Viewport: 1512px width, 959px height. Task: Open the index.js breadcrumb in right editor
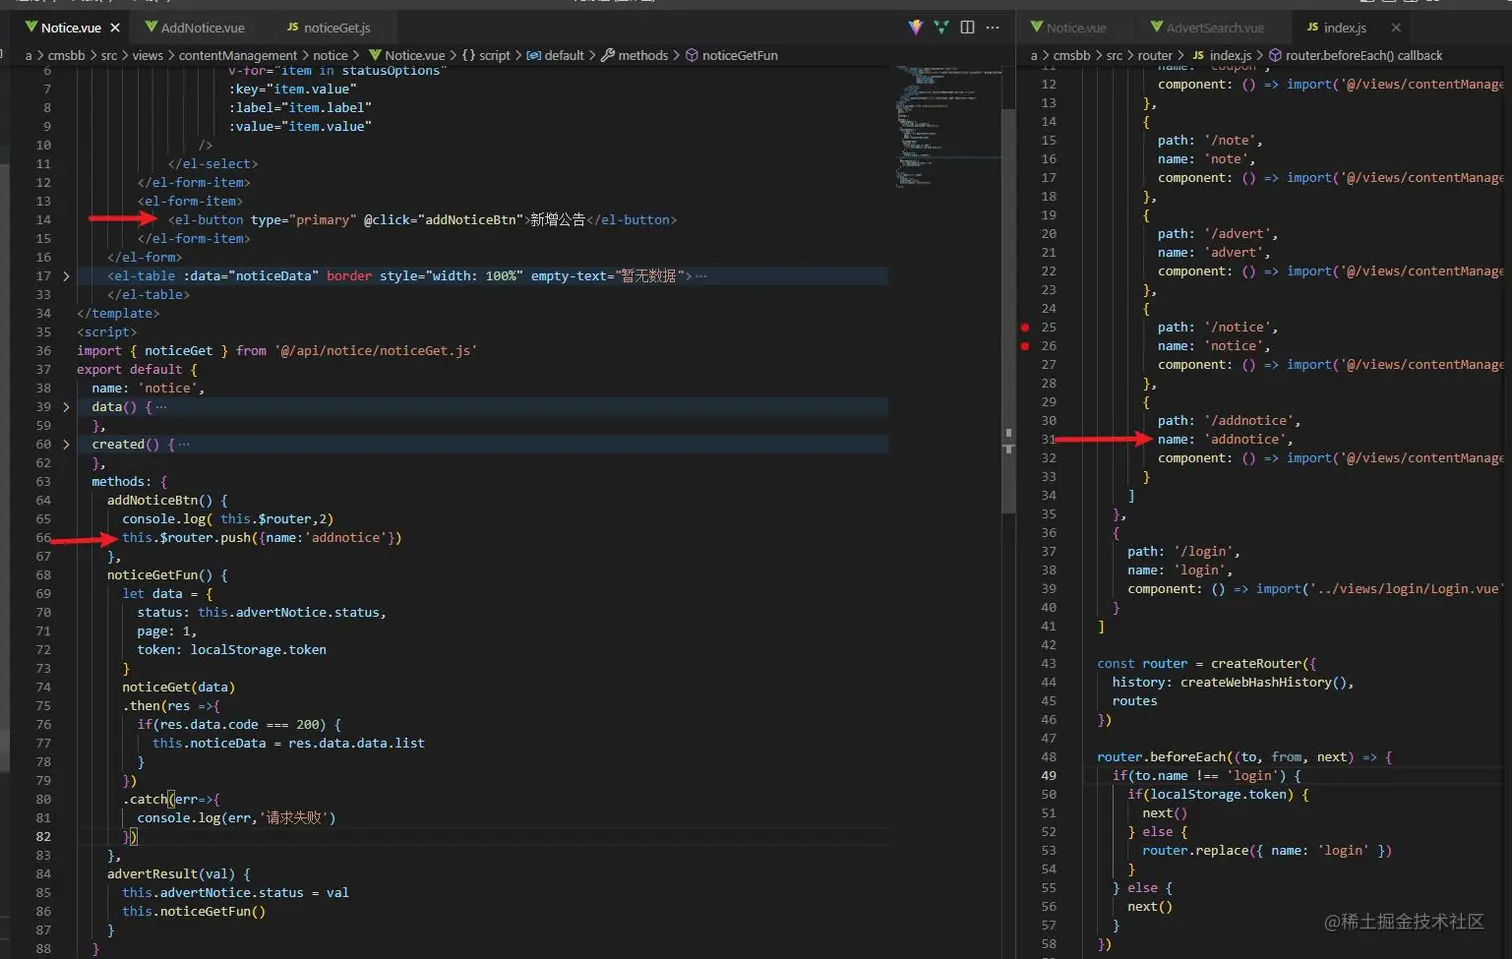click(1222, 55)
